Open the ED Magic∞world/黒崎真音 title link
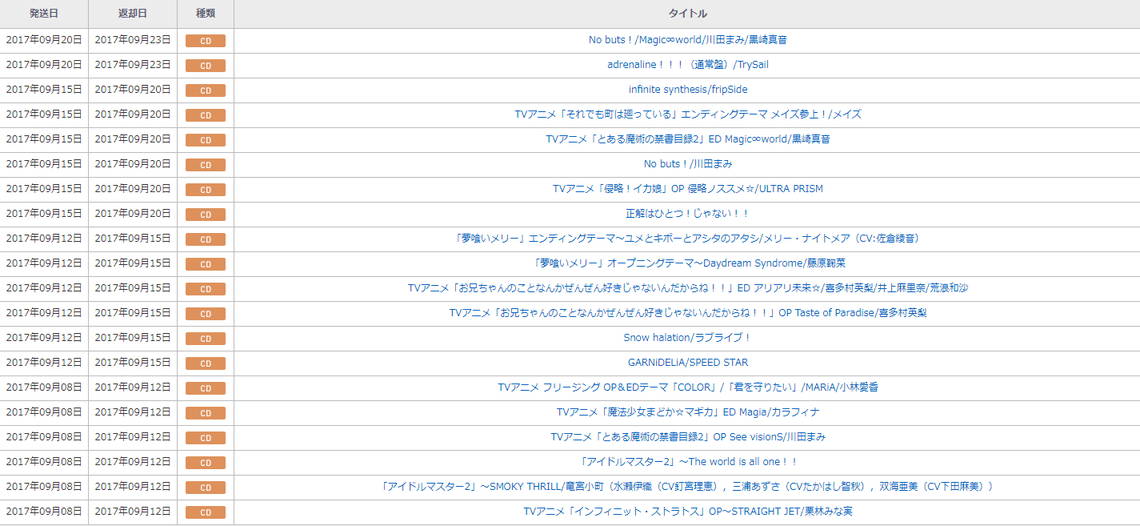This screenshot has width=1140, height=526. (687, 139)
